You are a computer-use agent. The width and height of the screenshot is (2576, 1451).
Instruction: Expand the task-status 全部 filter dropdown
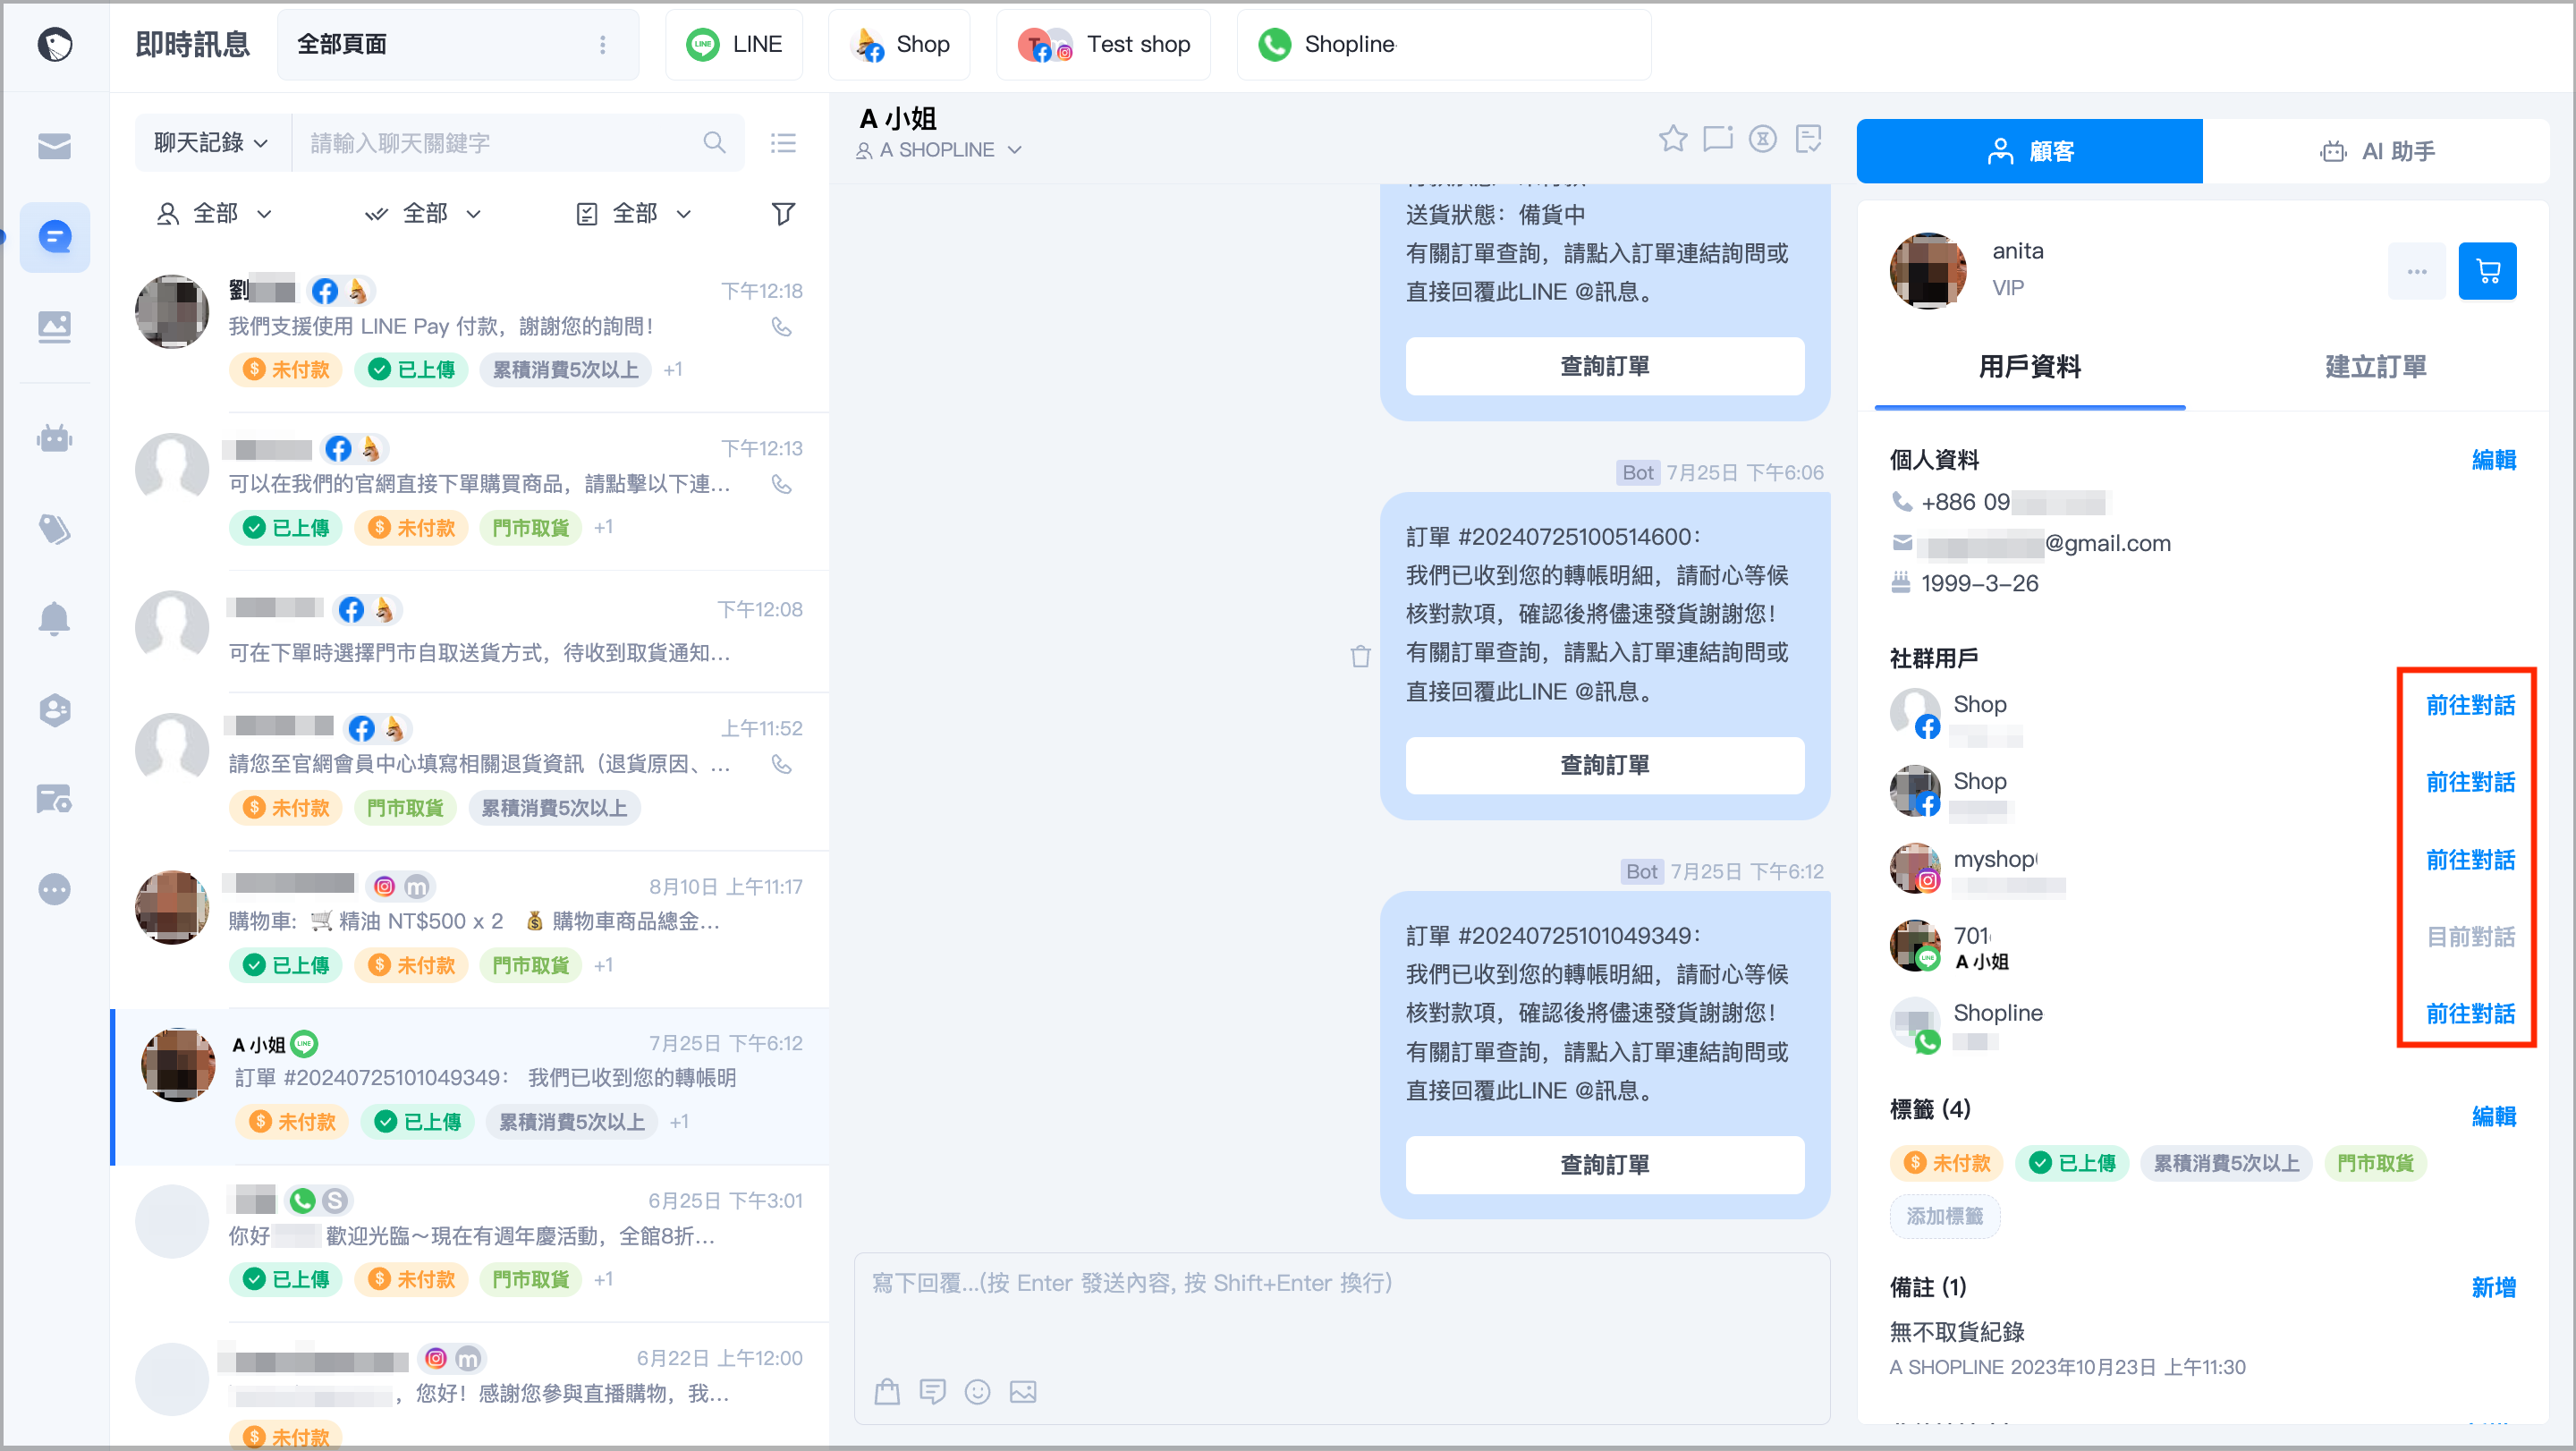634,213
